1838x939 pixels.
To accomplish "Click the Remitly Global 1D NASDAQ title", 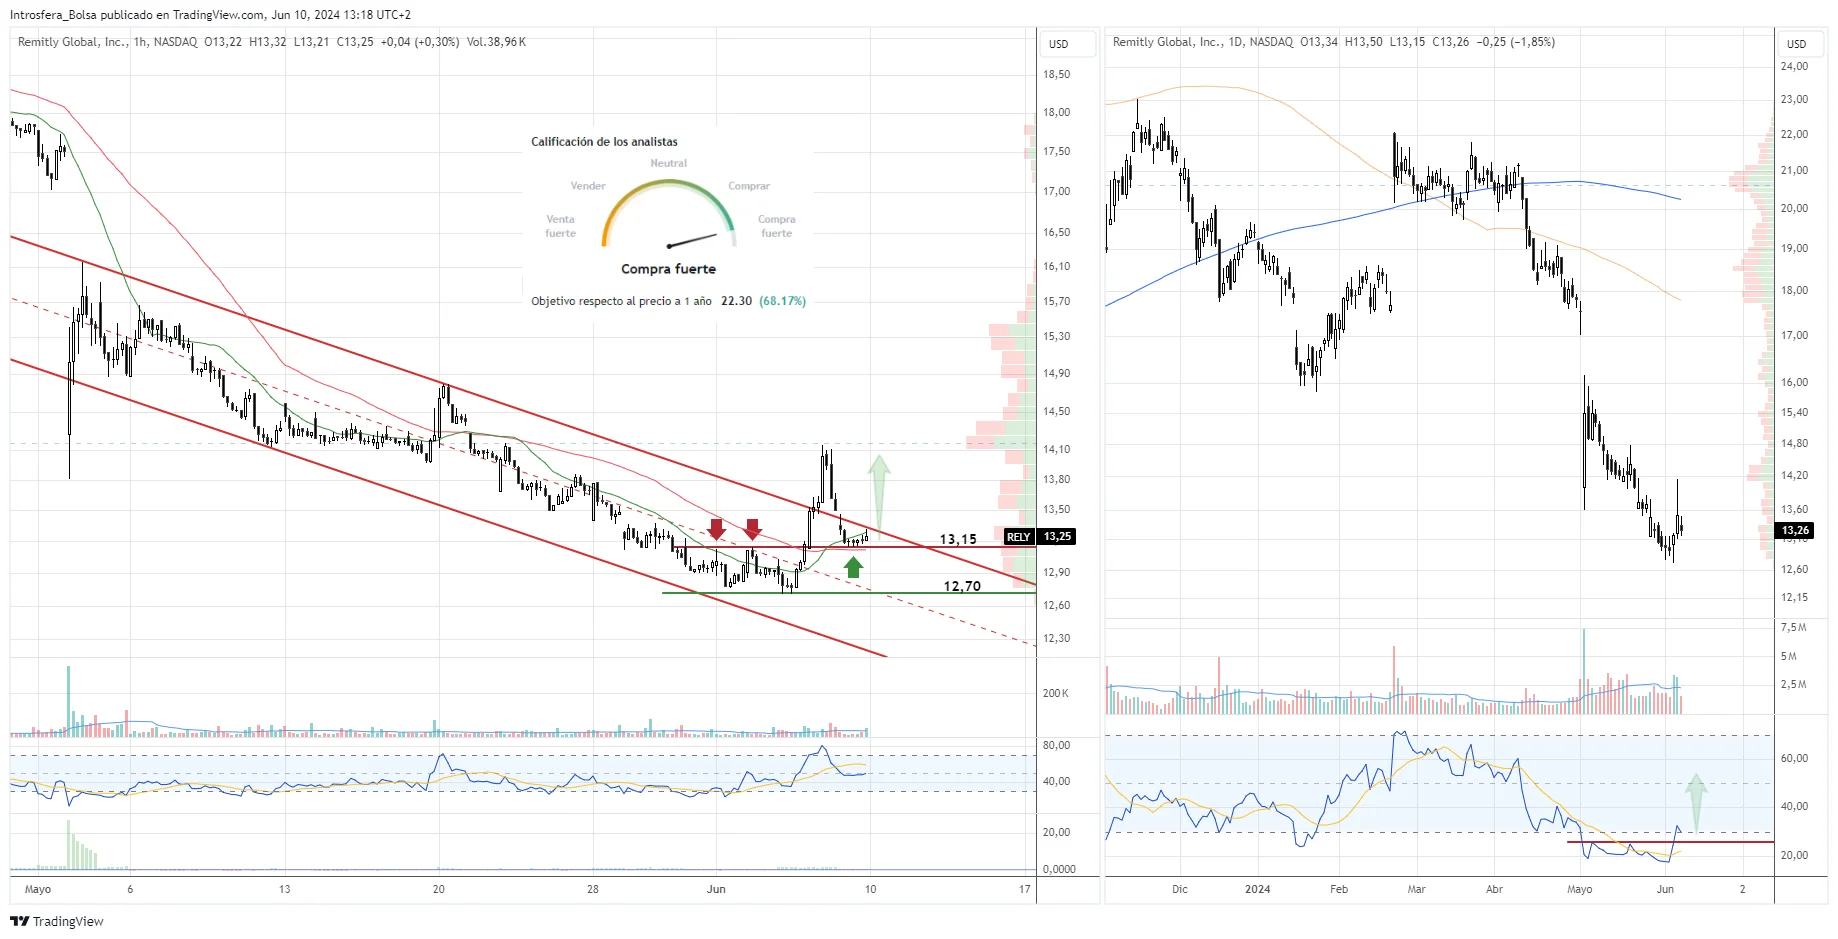I will click(1202, 42).
